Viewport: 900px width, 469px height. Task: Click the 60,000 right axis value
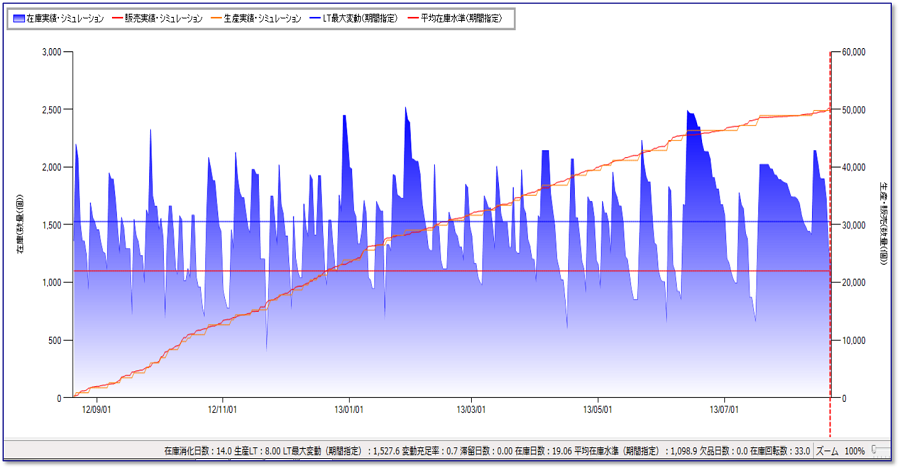point(851,52)
